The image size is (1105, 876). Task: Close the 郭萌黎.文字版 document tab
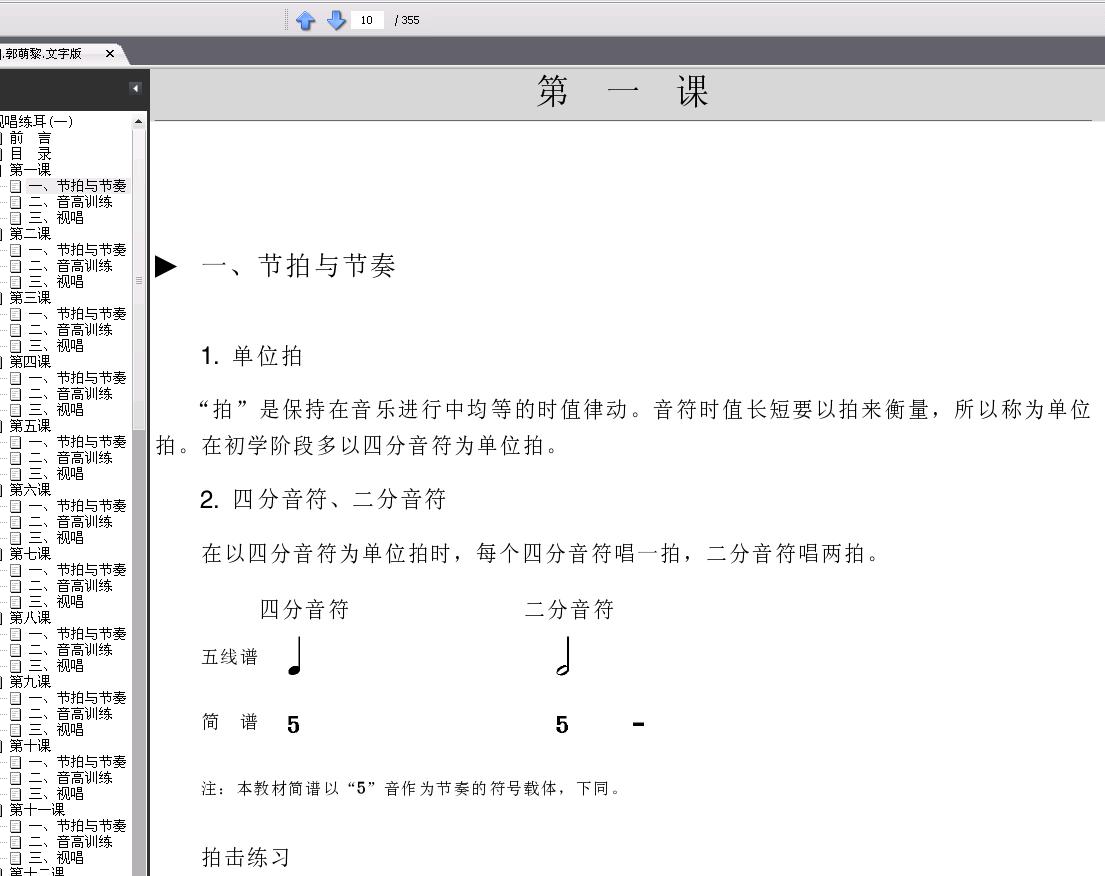point(110,54)
